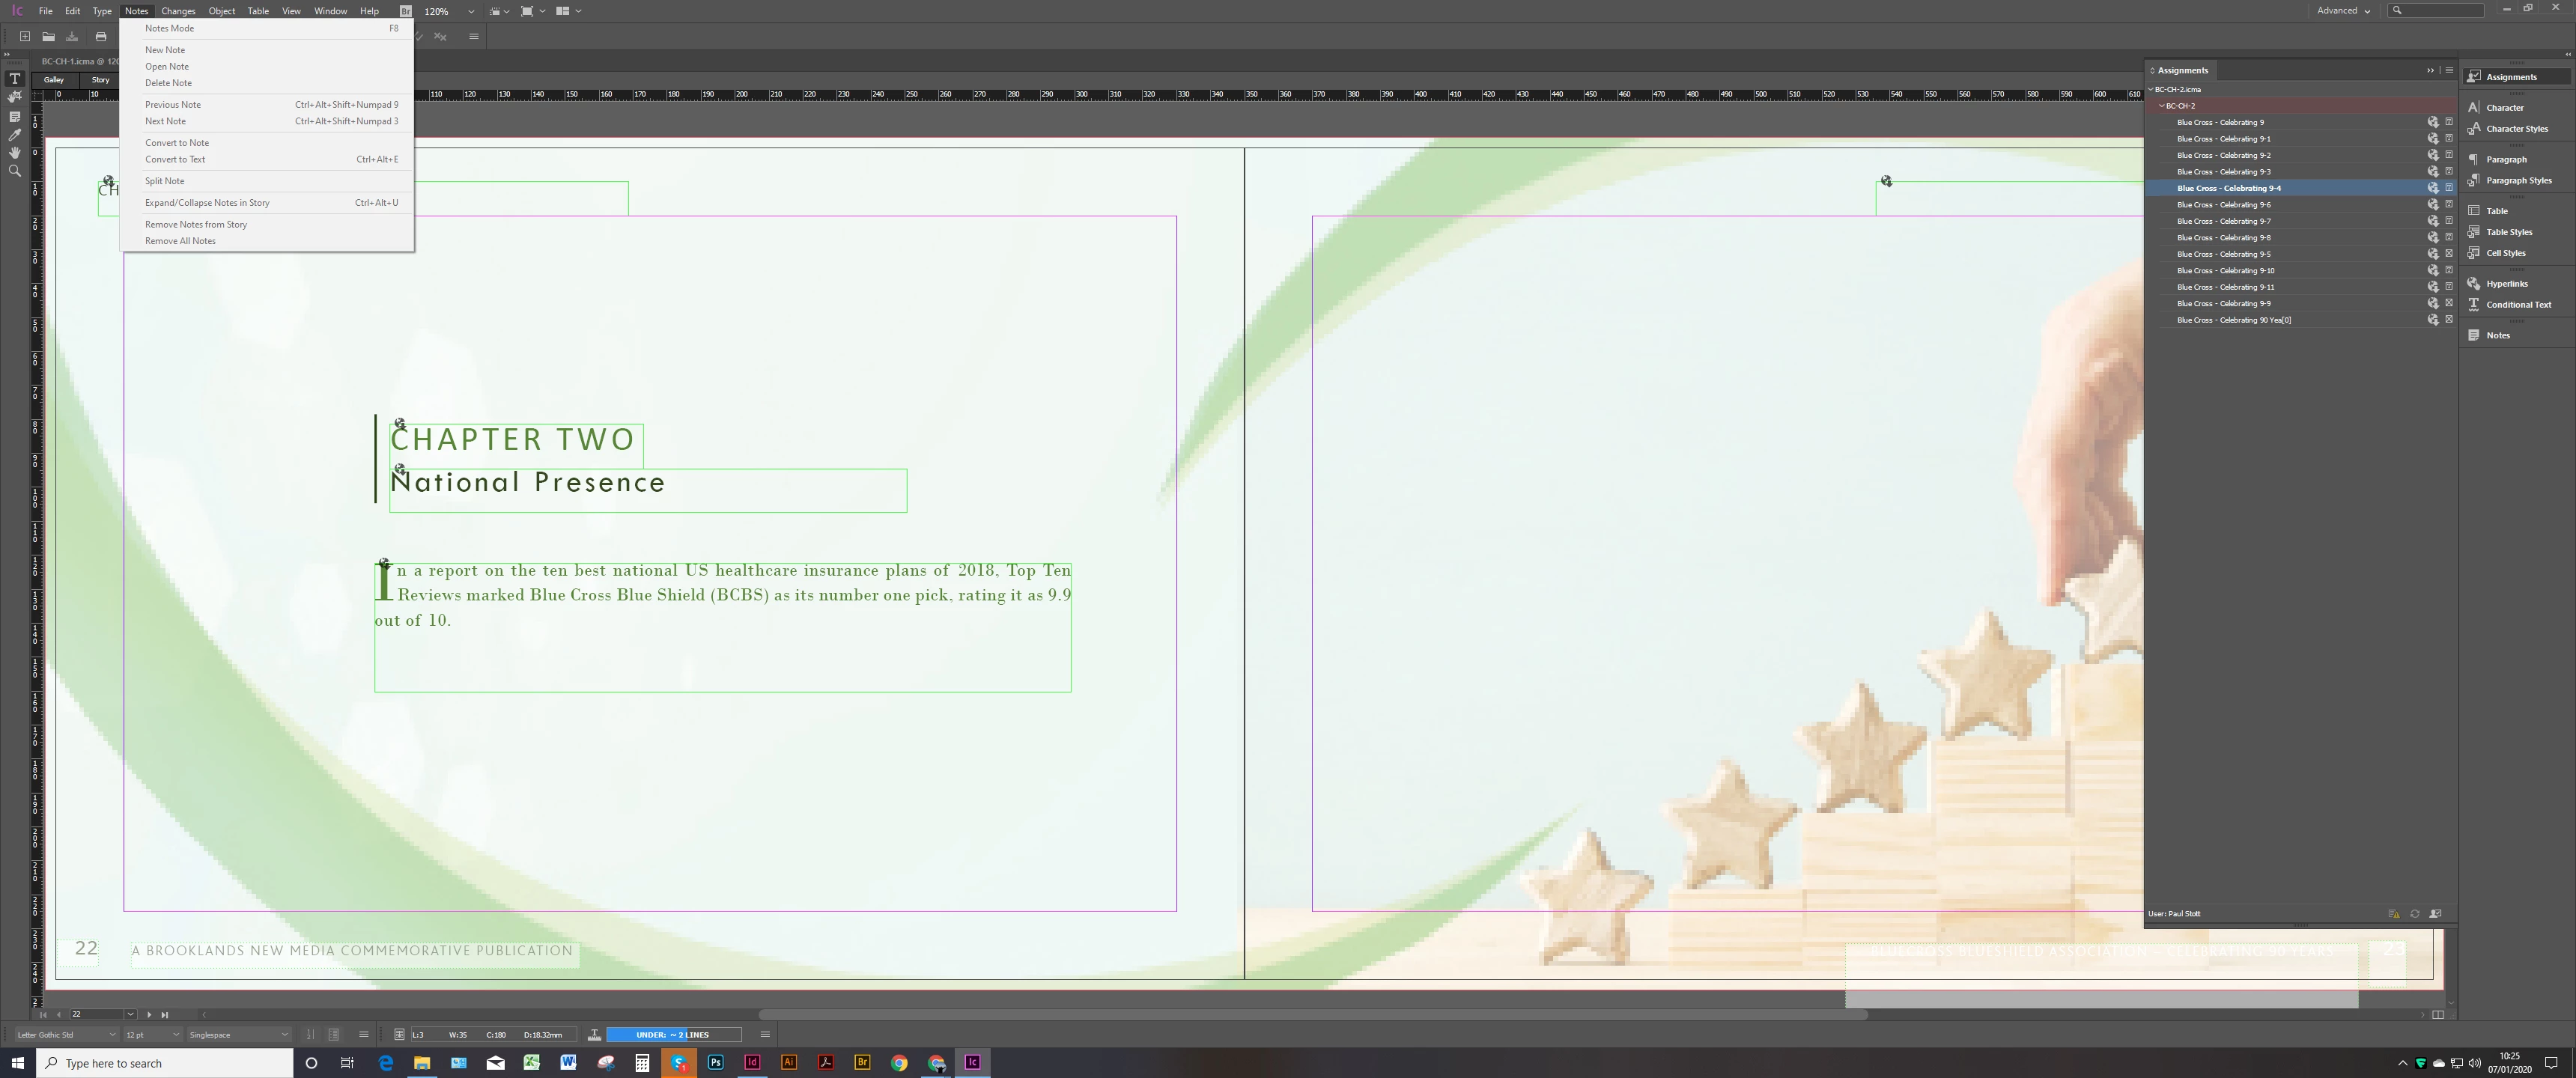Toggle the line numbers icon

click(310, 1035)
